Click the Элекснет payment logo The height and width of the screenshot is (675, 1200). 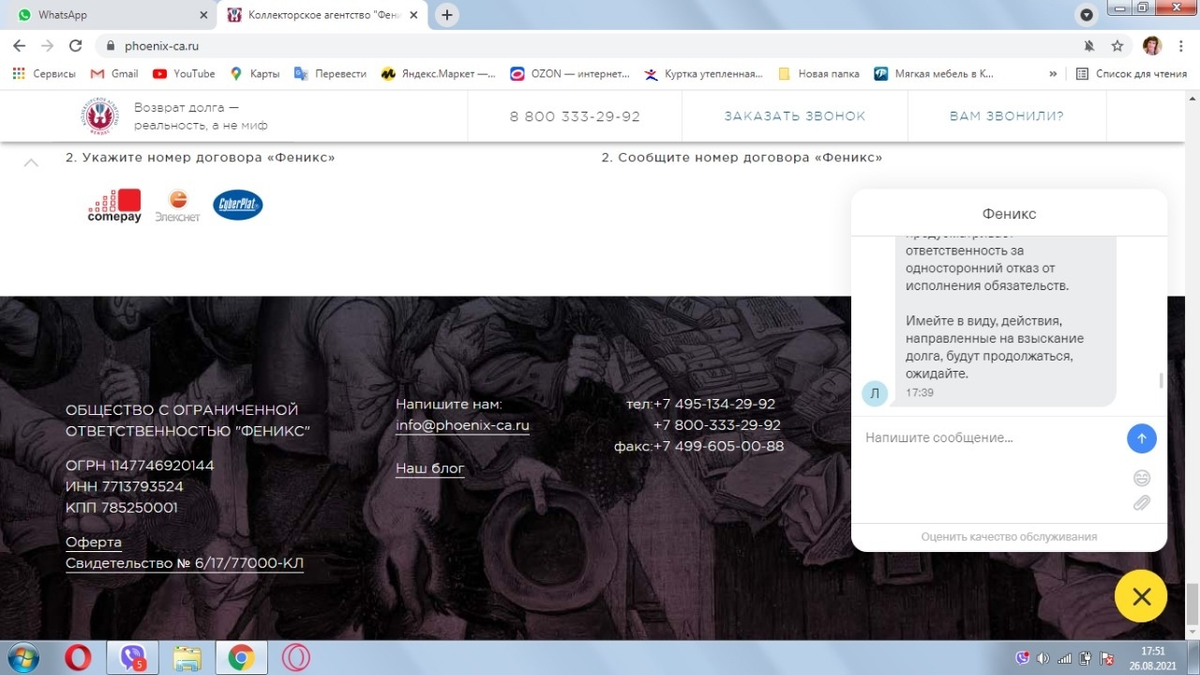coord(178,205)
